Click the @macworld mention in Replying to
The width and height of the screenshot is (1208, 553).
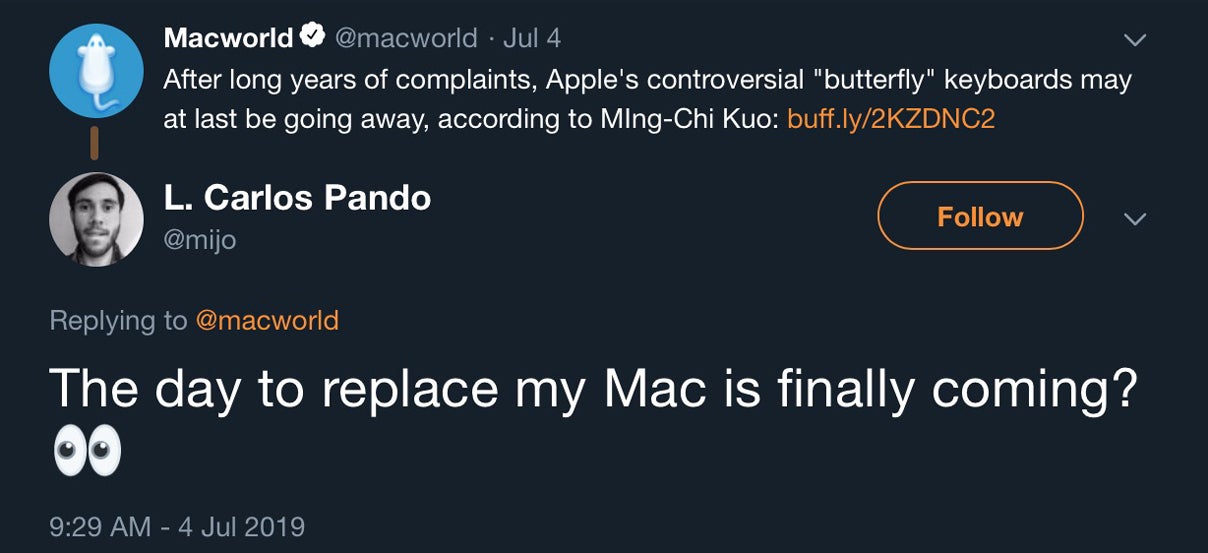[x=267, y=320]
